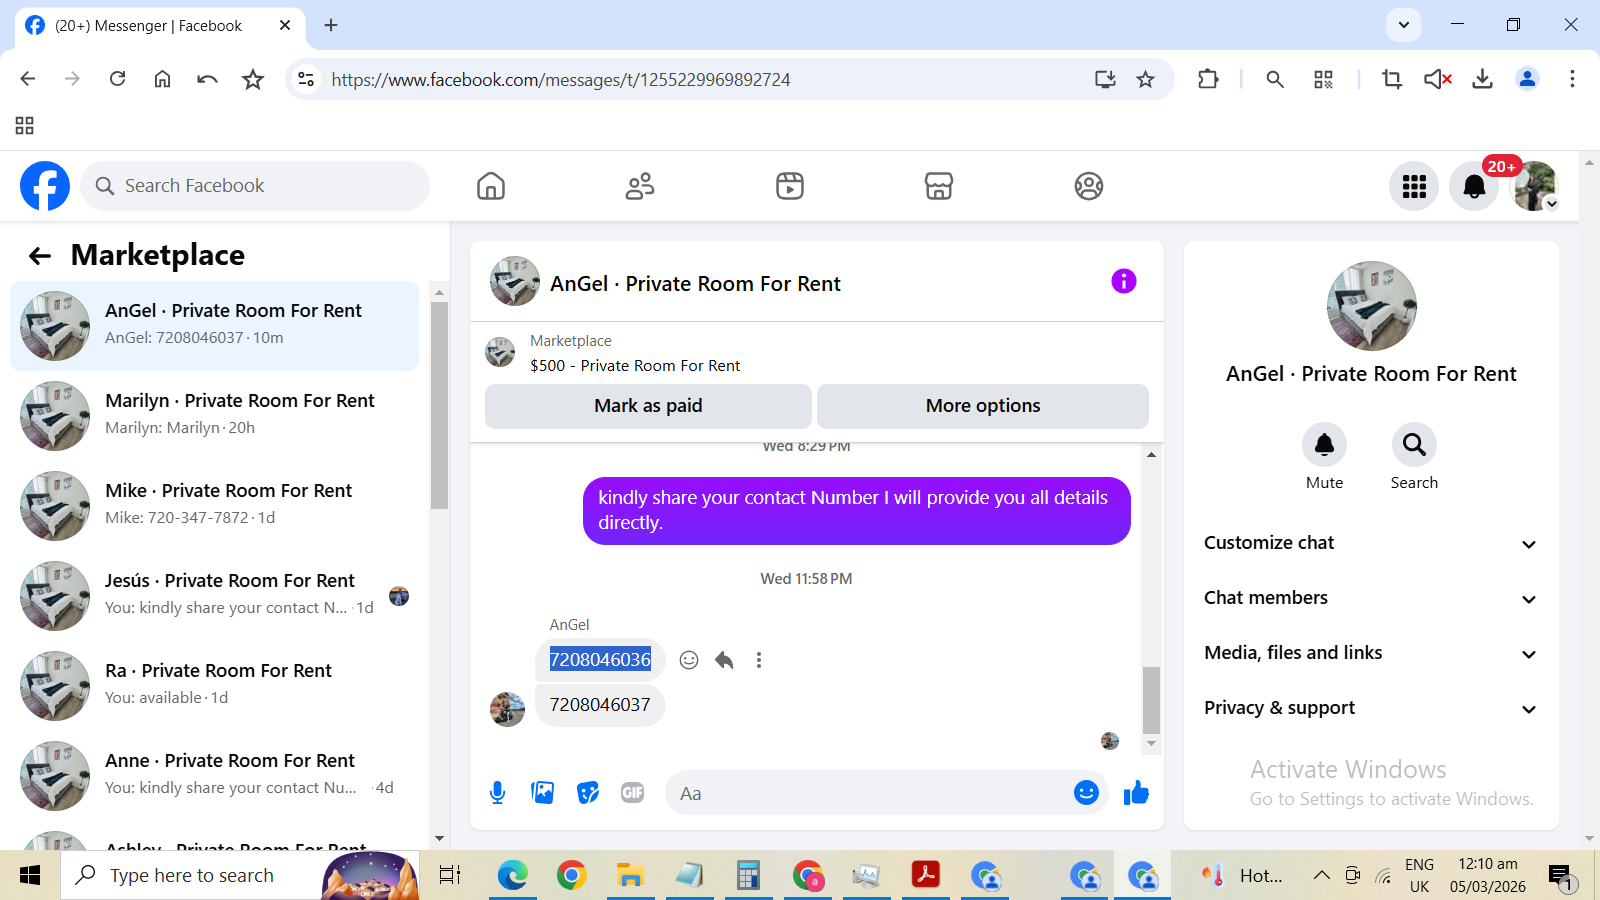Click the 7208046037 message bubble

(x=600, y=705)
